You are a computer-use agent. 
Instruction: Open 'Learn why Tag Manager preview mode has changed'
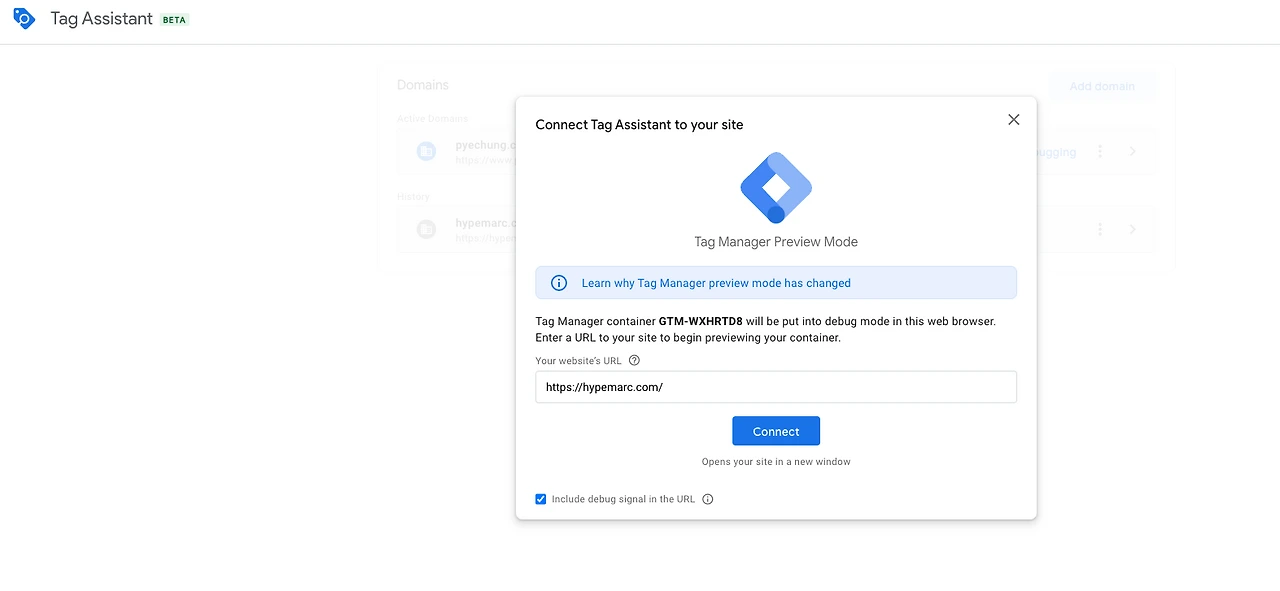pos(716,283)
